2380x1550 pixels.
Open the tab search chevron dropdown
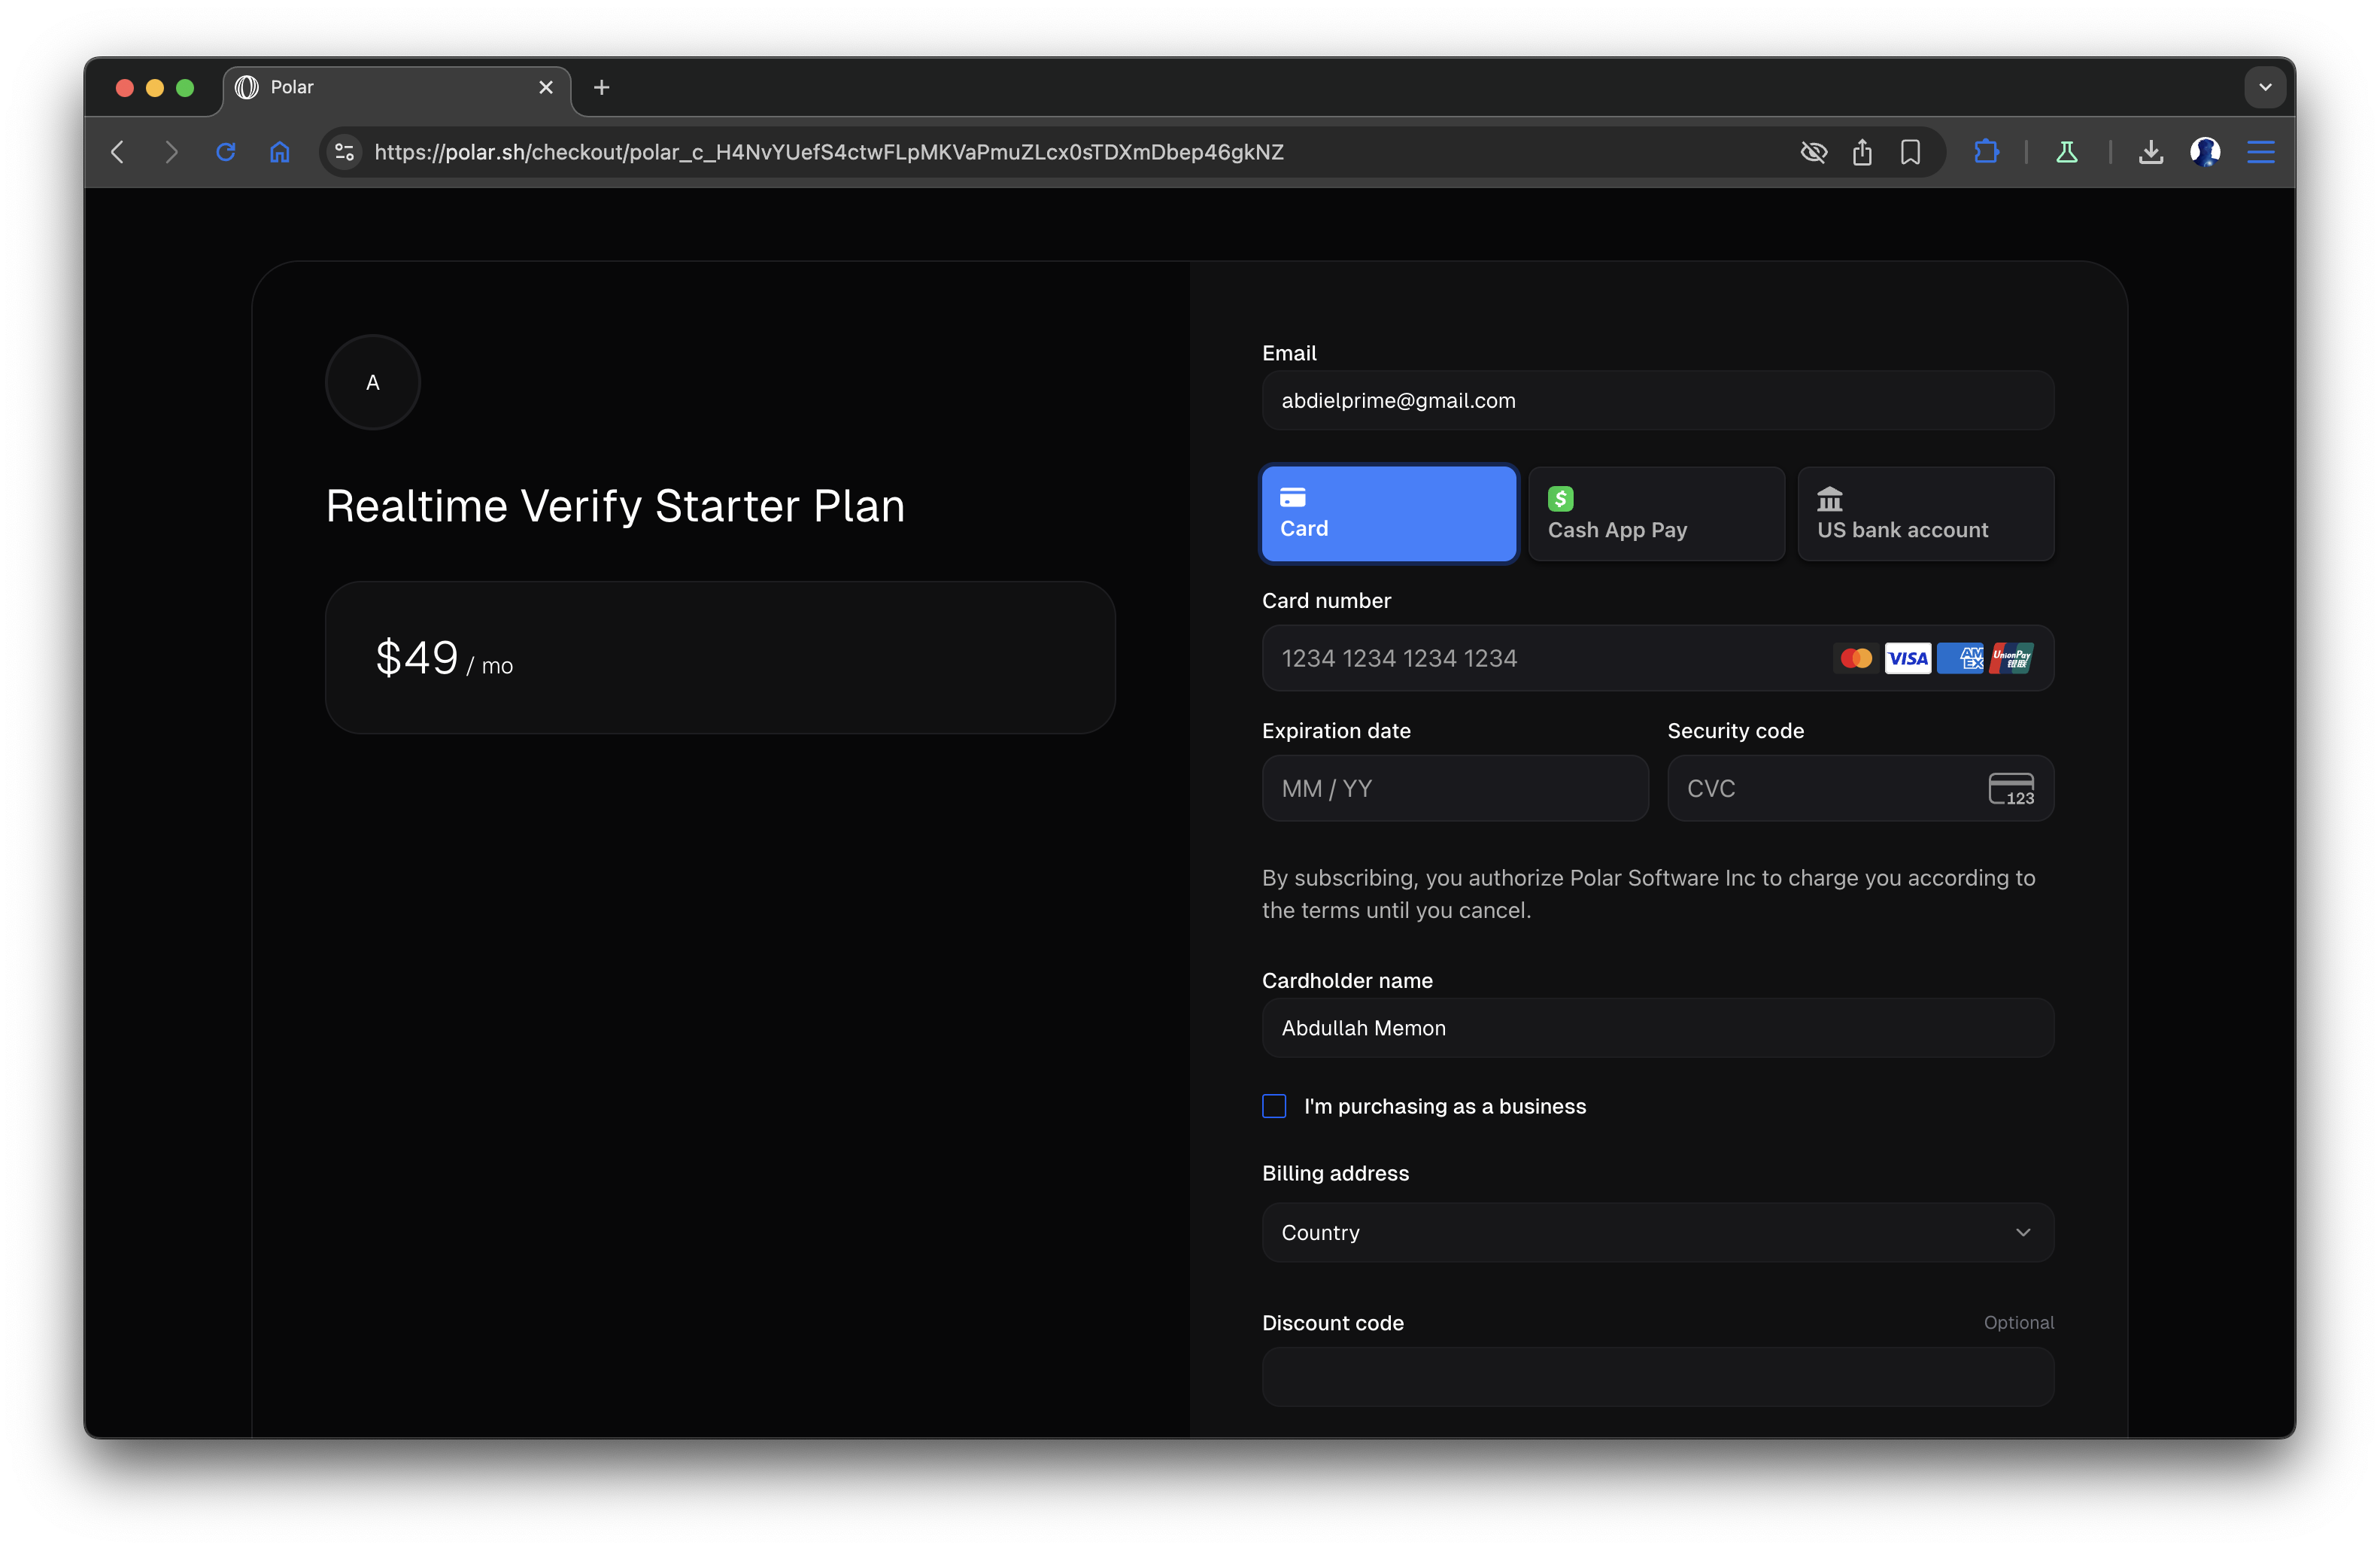2265,87
